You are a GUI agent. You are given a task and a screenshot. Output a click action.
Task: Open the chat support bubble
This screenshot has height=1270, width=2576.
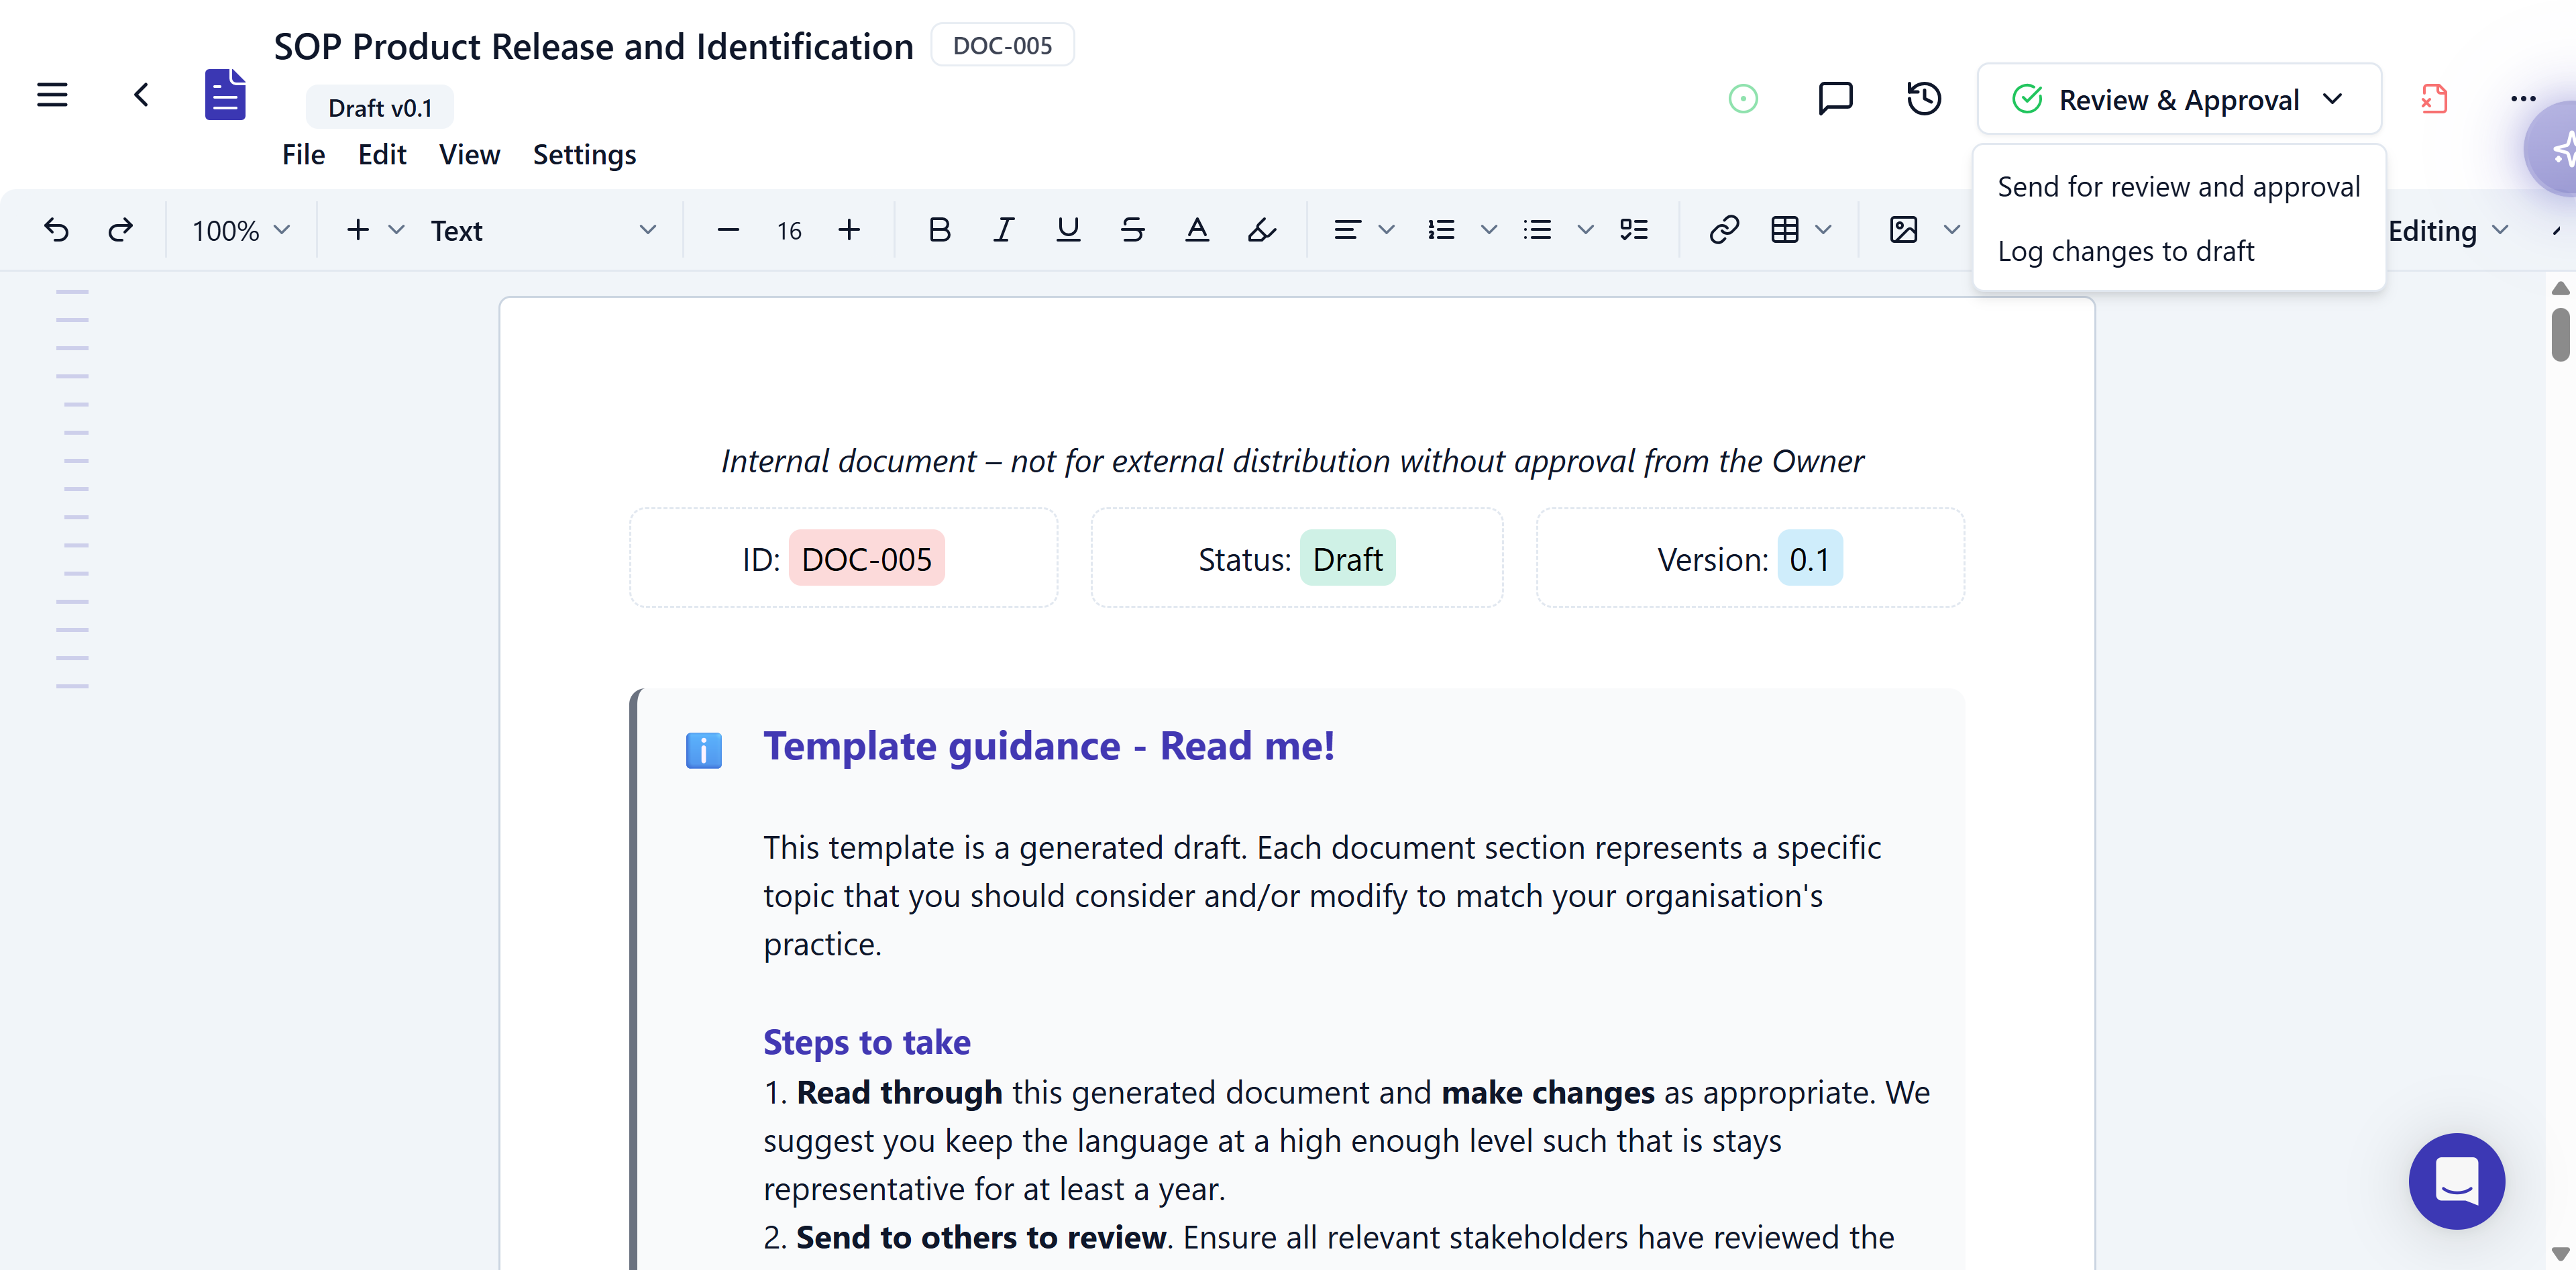tap(2456, 1181)
